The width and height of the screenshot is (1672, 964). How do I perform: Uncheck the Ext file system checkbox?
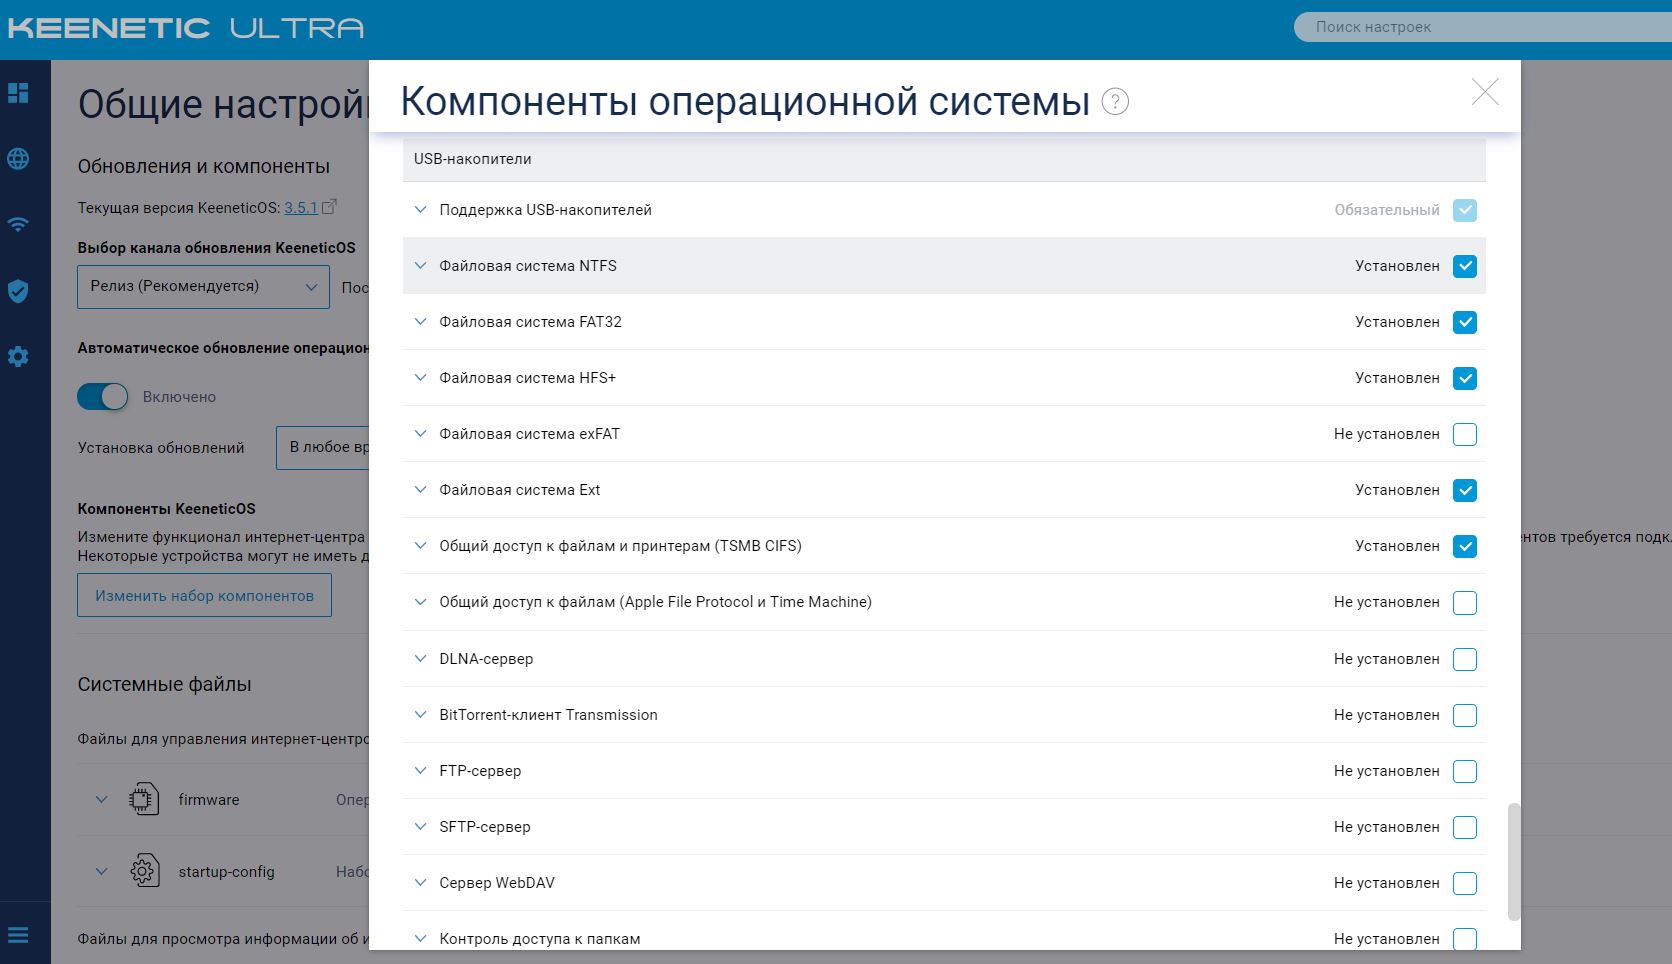(x=1465, y=490)
